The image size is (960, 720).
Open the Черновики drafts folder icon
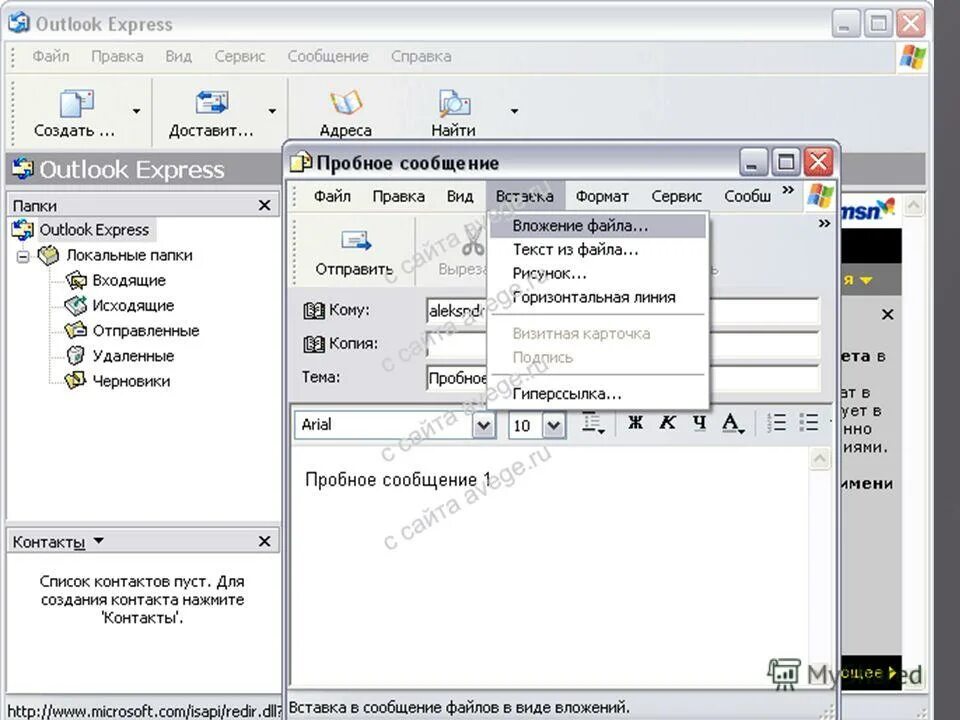pos(75,381)
